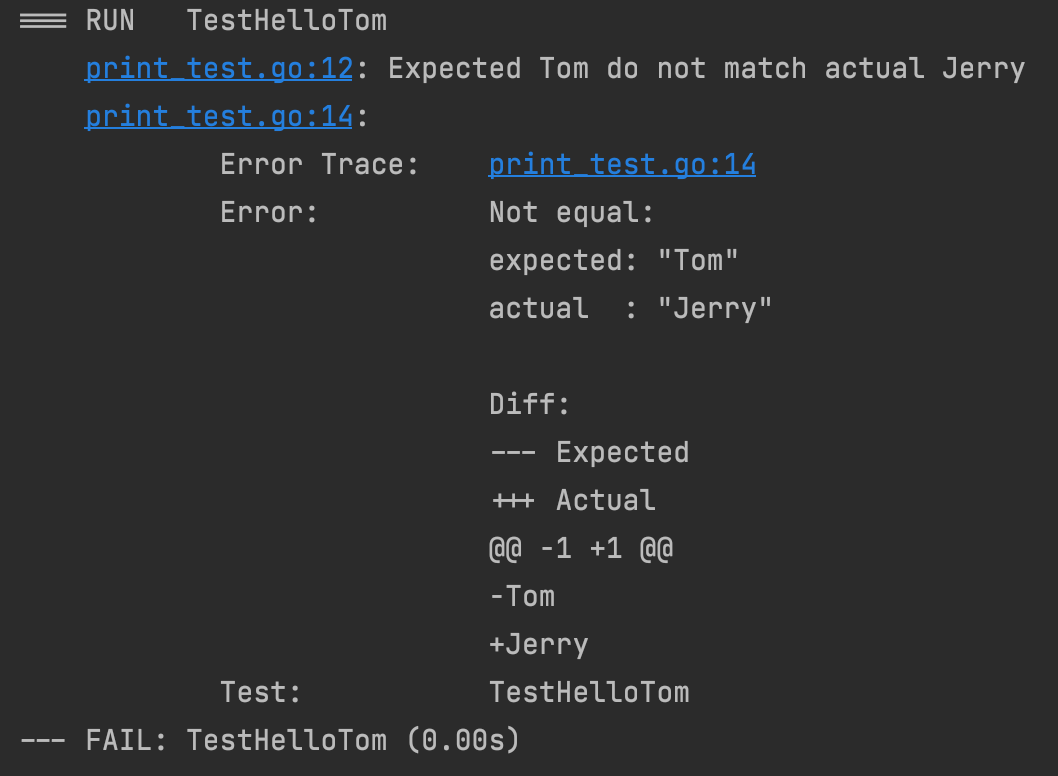Click TestHelloTom beside the Test label
The height and width of the screenshot is (776, 1058).
coord(588,692)
